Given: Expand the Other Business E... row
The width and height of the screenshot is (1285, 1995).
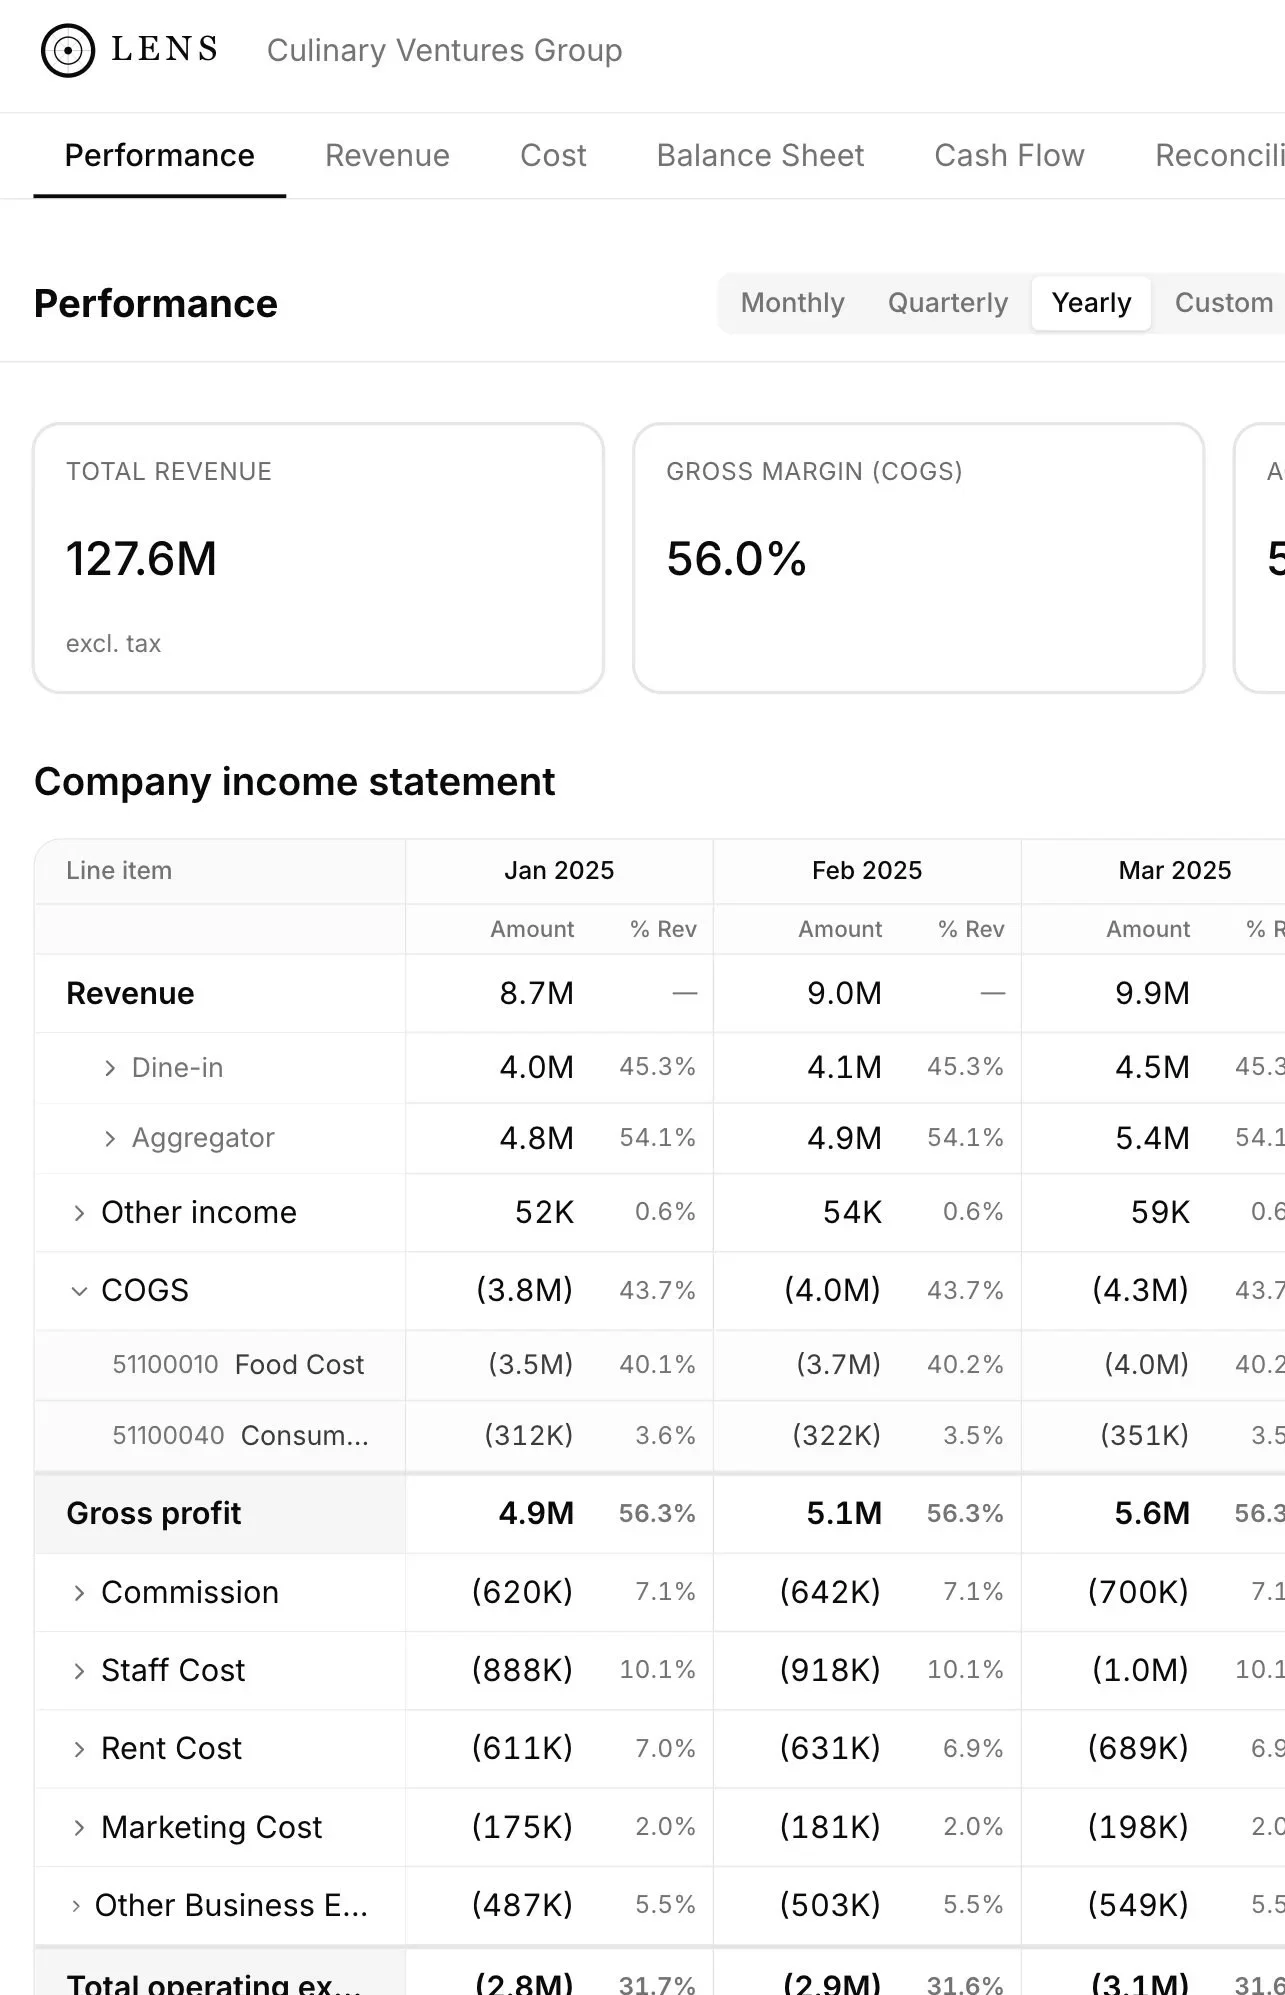Looking at the screenshot, I should pos(76,1906).
